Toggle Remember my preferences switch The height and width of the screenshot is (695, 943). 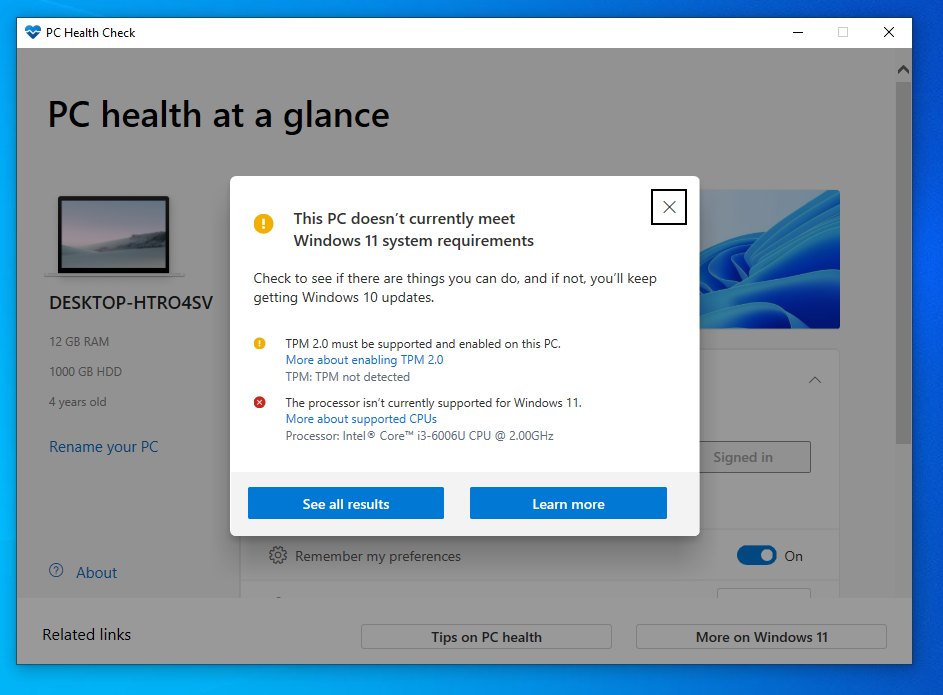[757, 556]
